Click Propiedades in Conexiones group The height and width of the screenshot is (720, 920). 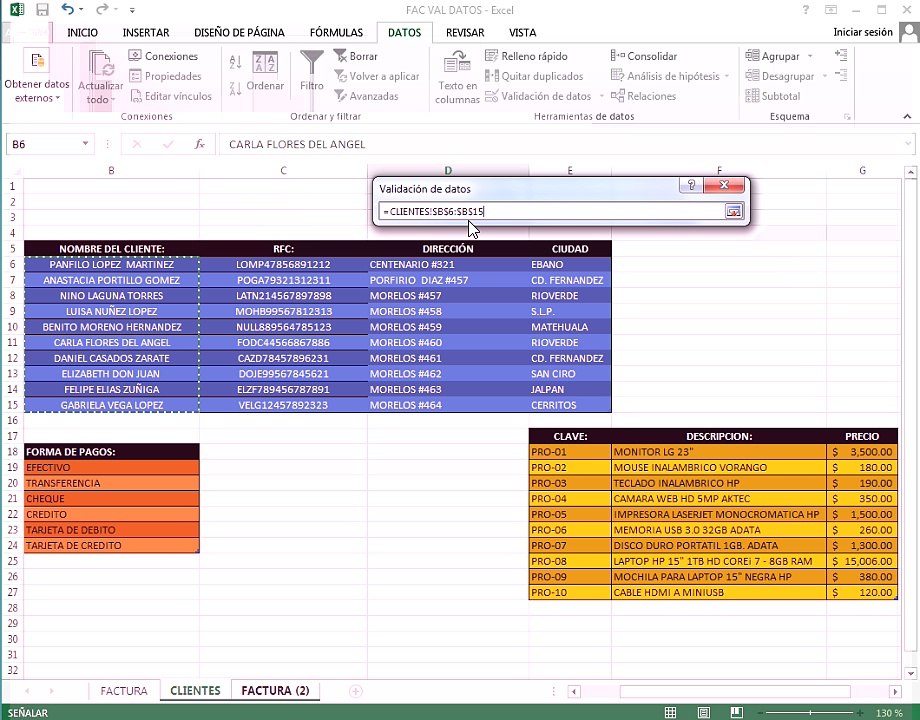pyautogui.click(x=165, y=76)
